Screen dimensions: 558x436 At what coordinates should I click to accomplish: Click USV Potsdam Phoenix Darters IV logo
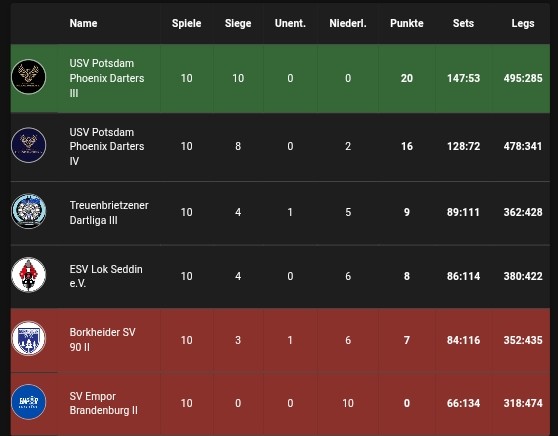[x=28, y=145]
